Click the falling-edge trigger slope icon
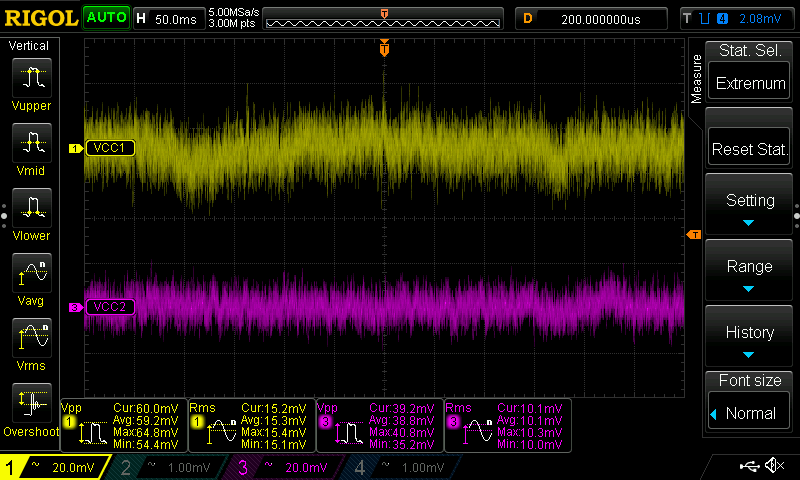Viewport: 800px width, 480px height. click(705, 19)
